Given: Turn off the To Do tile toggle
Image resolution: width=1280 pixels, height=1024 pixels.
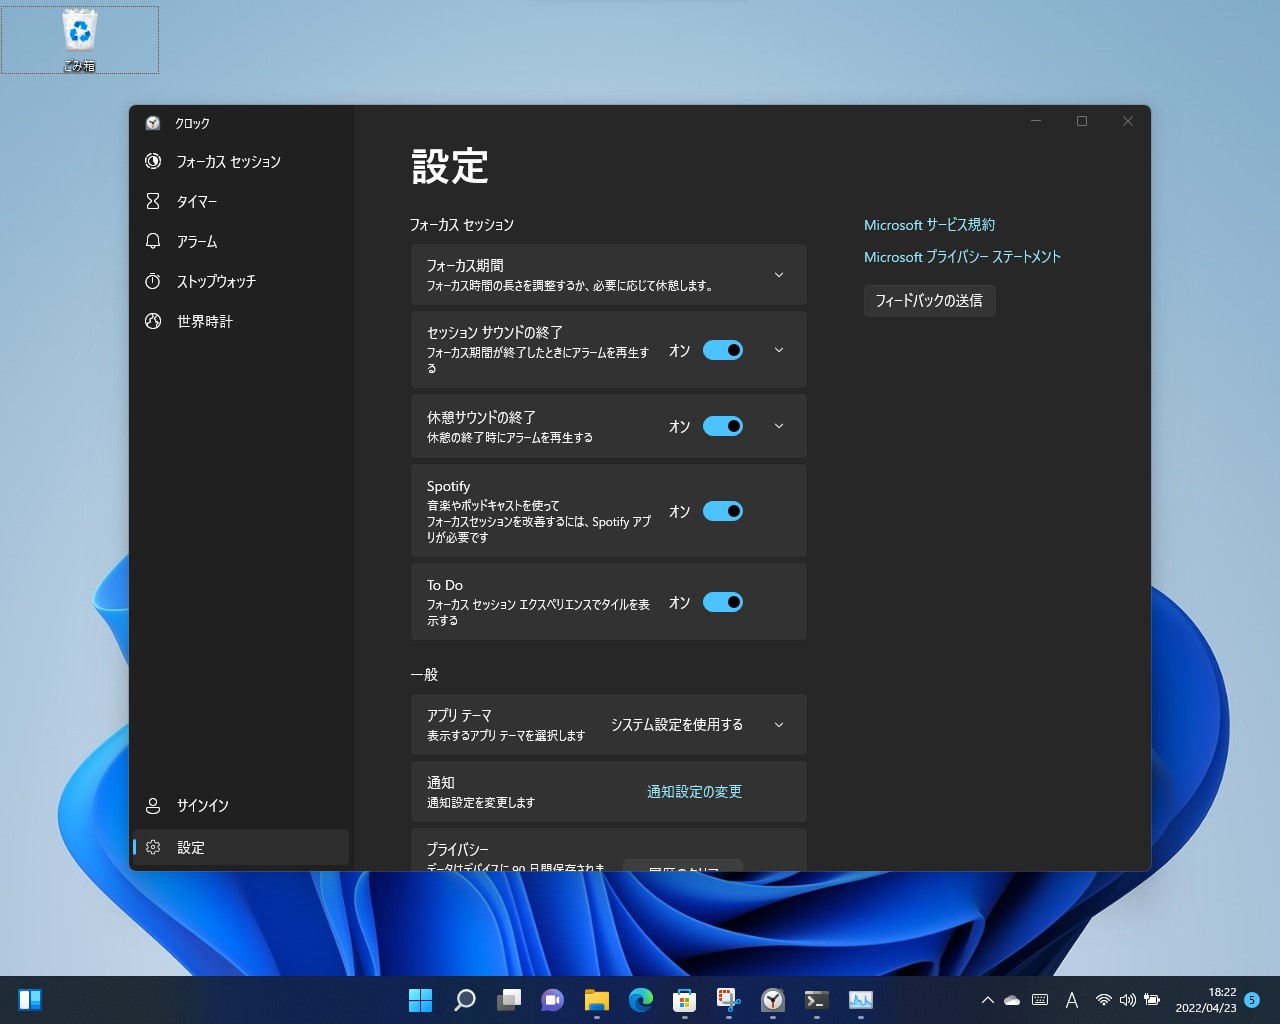Looking at the screenshot, I should tap(723, 602).
